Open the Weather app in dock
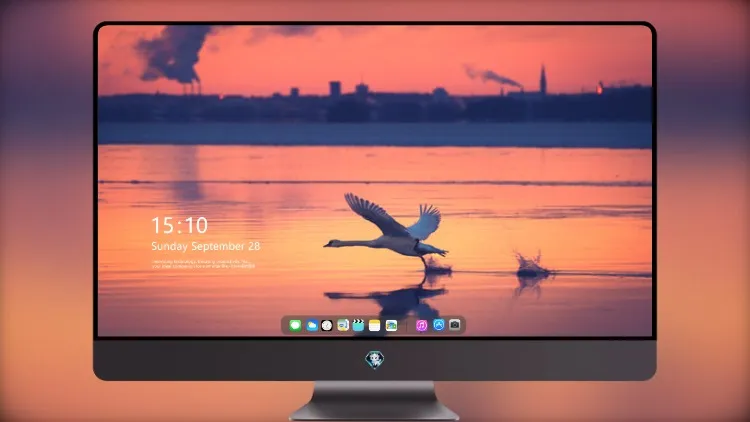The width and height of the screenshot is (750, 422). pyautogui.click(x=311, y=325)
